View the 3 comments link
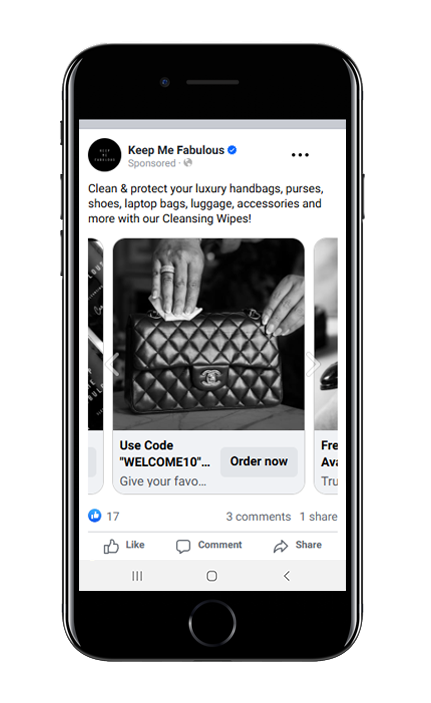 258,516
